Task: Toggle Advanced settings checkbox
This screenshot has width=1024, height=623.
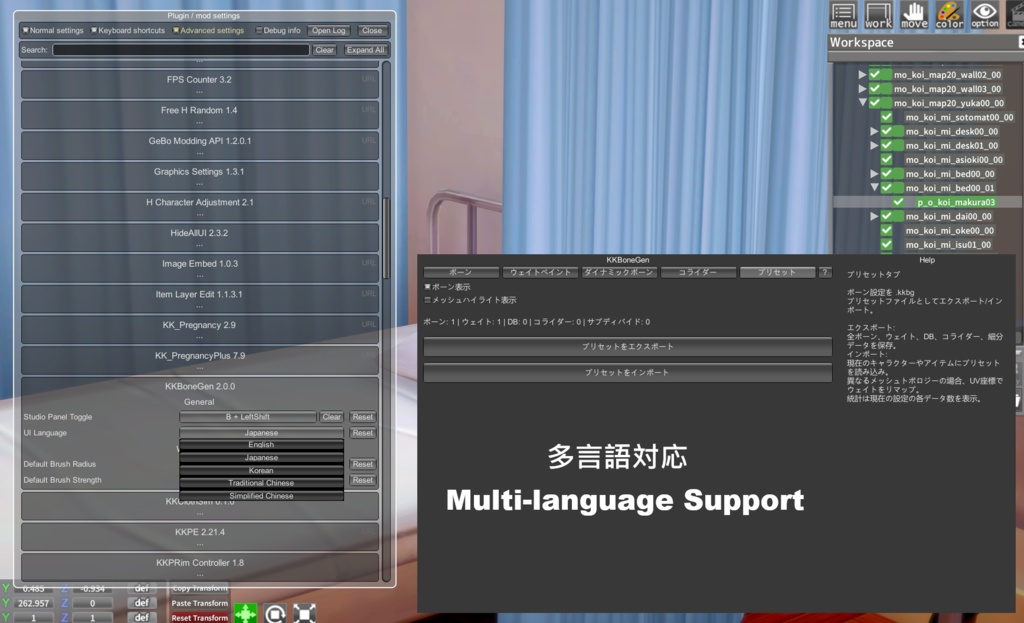Action: click(x=176, y=30)
